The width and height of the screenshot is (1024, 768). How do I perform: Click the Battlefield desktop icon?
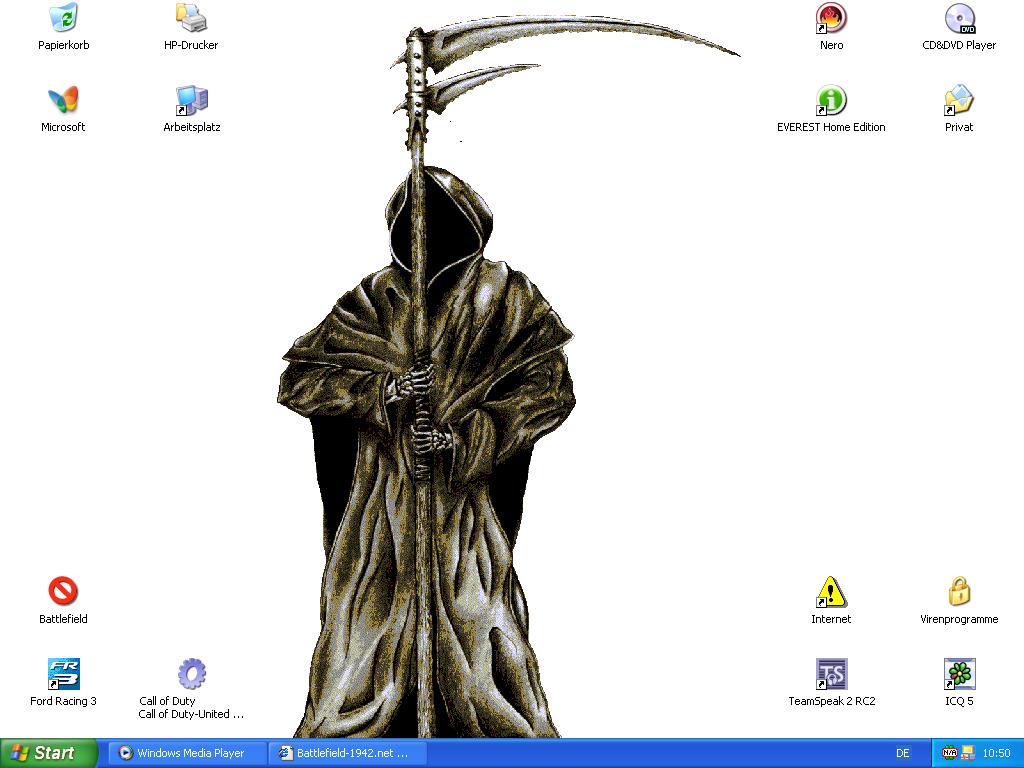coord(63,592)
